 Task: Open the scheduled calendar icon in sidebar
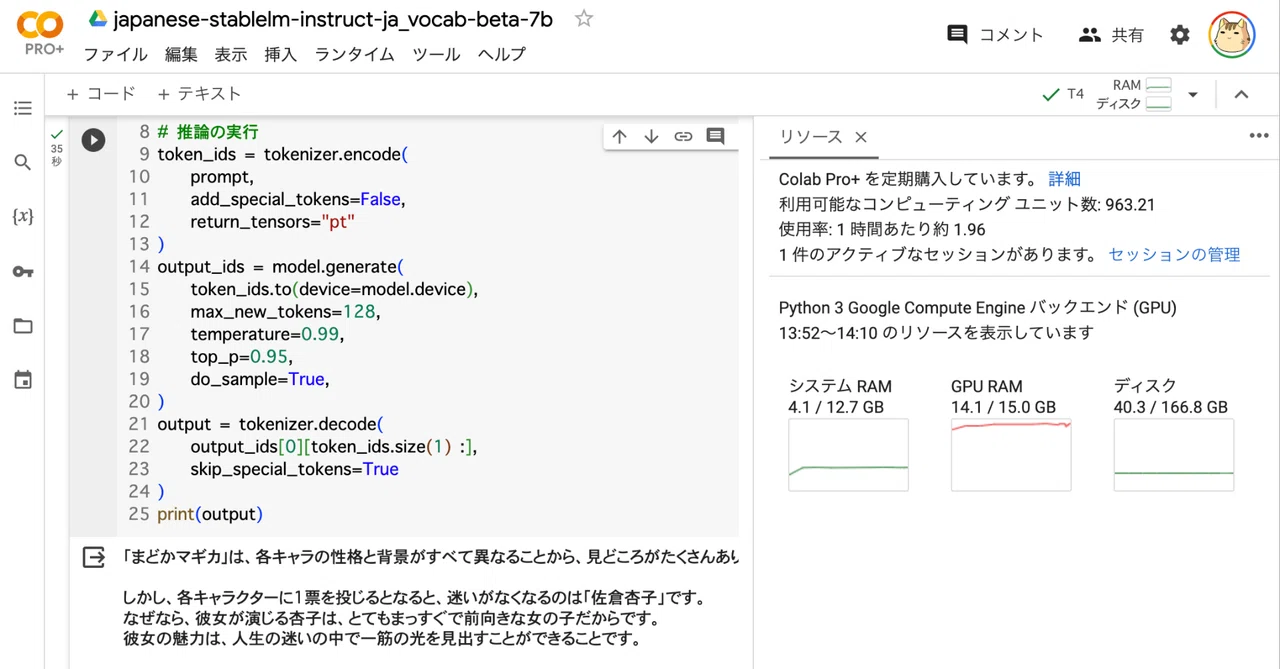tap(23, 380)
